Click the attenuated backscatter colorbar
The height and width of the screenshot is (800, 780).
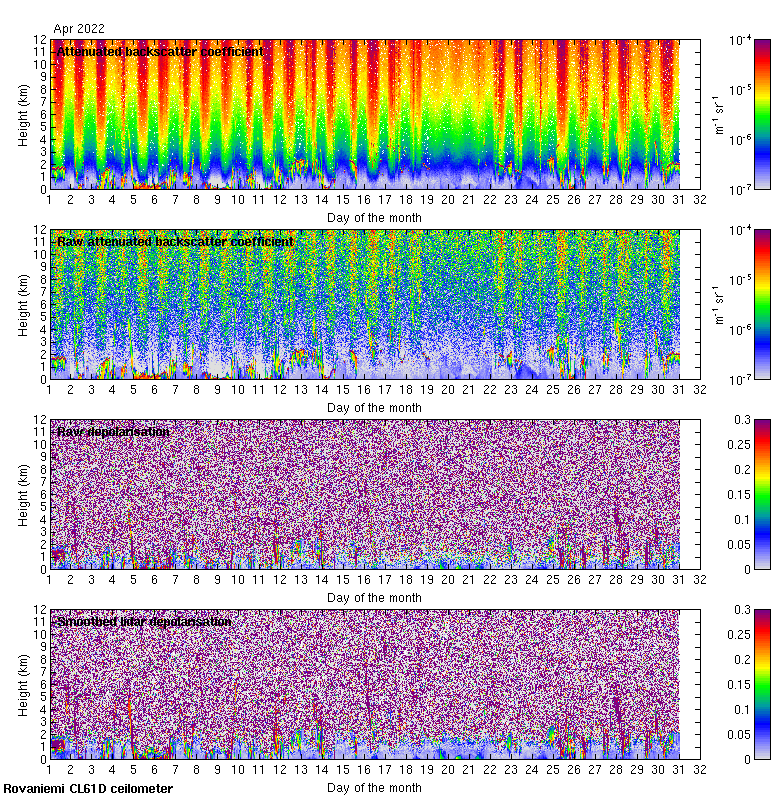[762, 114]
